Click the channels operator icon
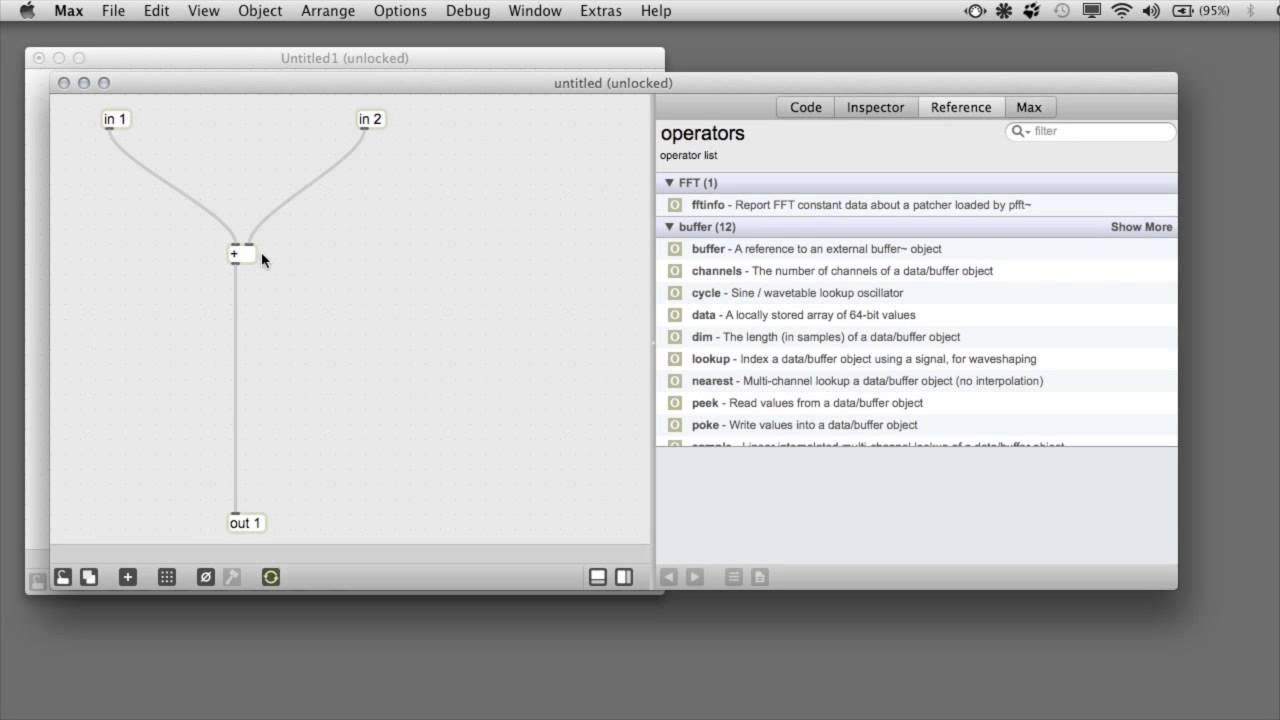1280x720 pixels. coord(675,271)
